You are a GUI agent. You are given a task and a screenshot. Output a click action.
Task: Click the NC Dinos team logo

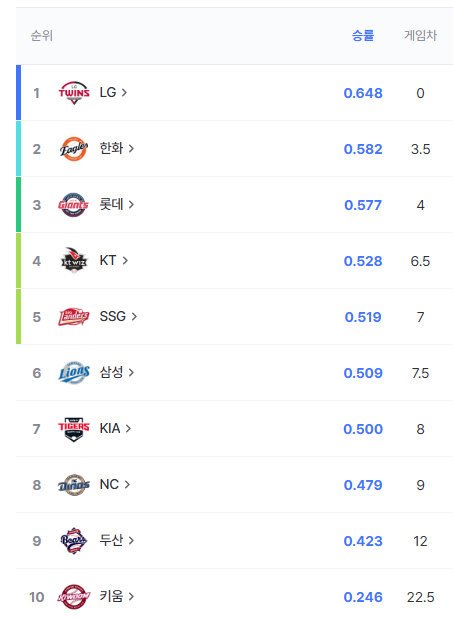pos(74,485)
